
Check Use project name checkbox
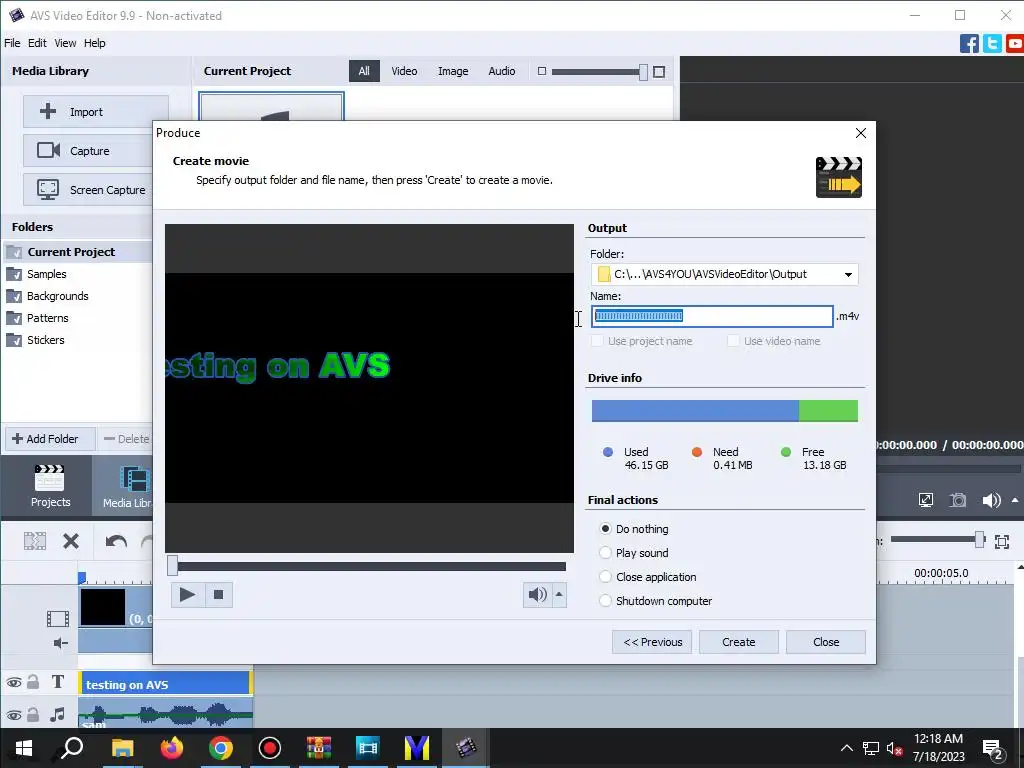pyautogui.click(x=597, y=341)
